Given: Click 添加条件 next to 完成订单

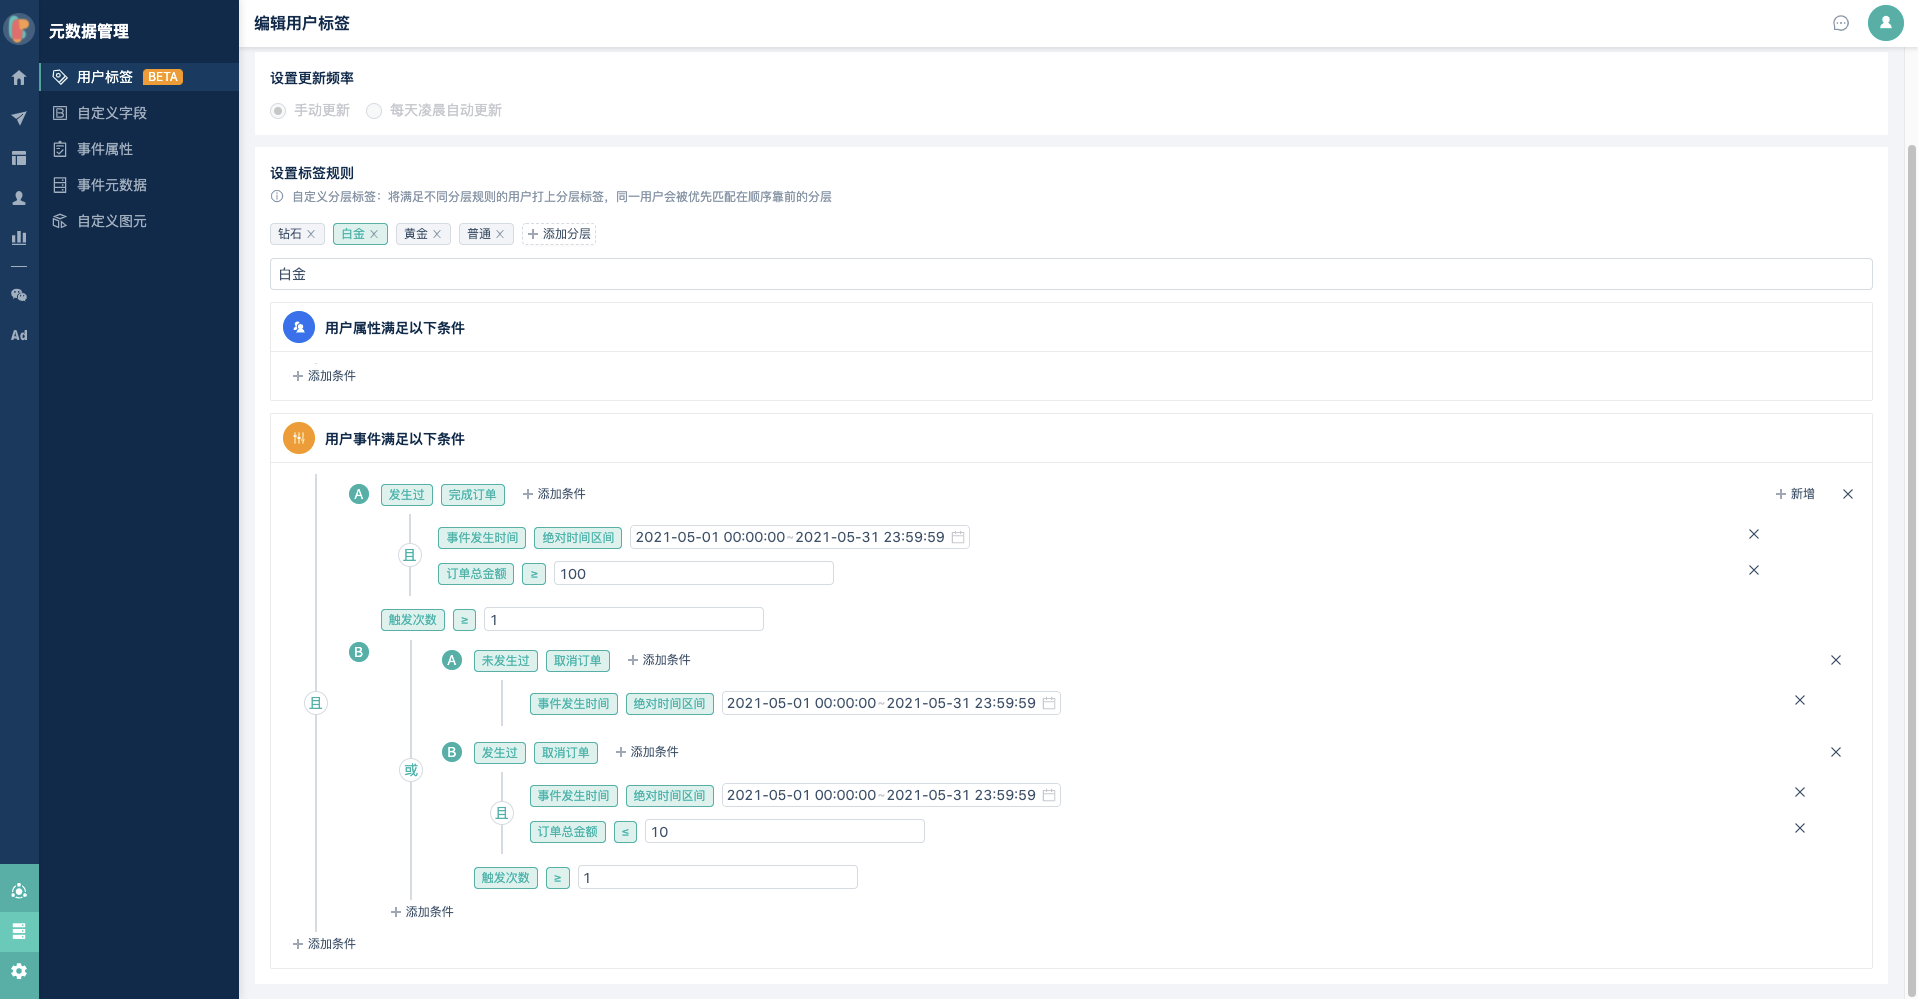Looking at the screenshot, I should (x=554, y=494).
